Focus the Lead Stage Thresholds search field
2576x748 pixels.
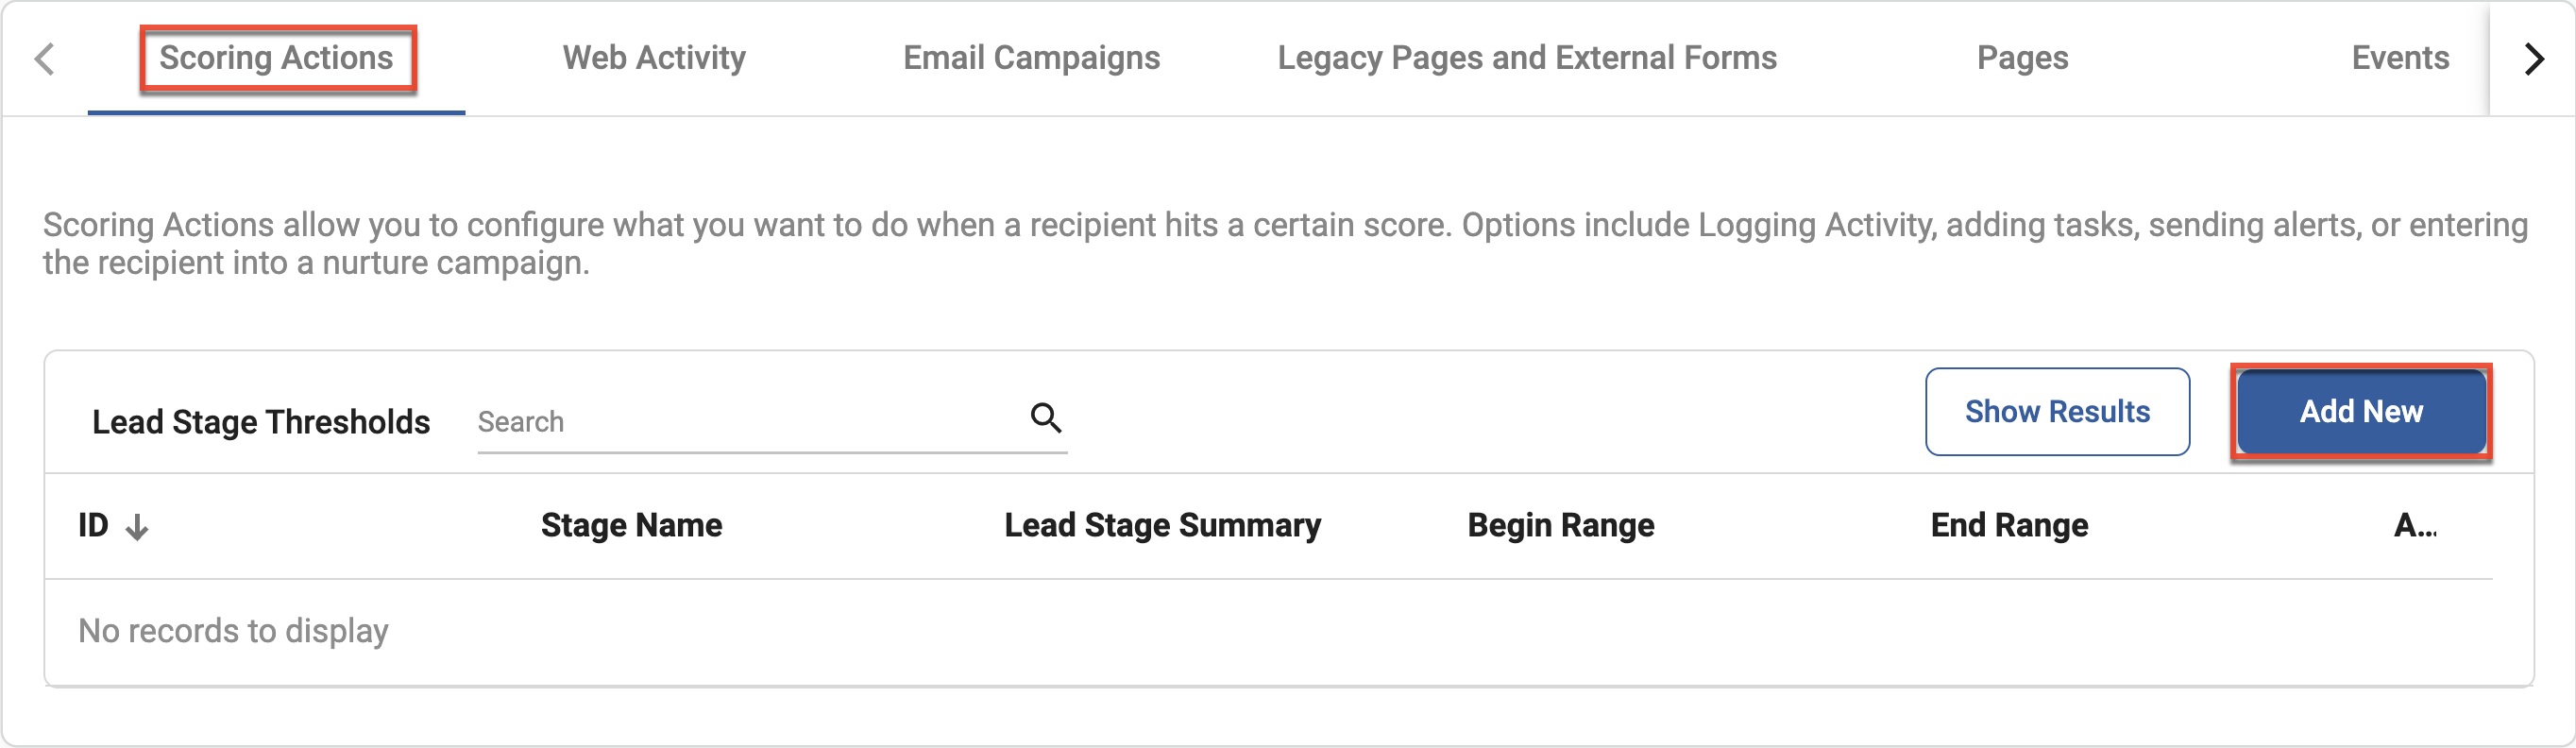coord(772,422)
